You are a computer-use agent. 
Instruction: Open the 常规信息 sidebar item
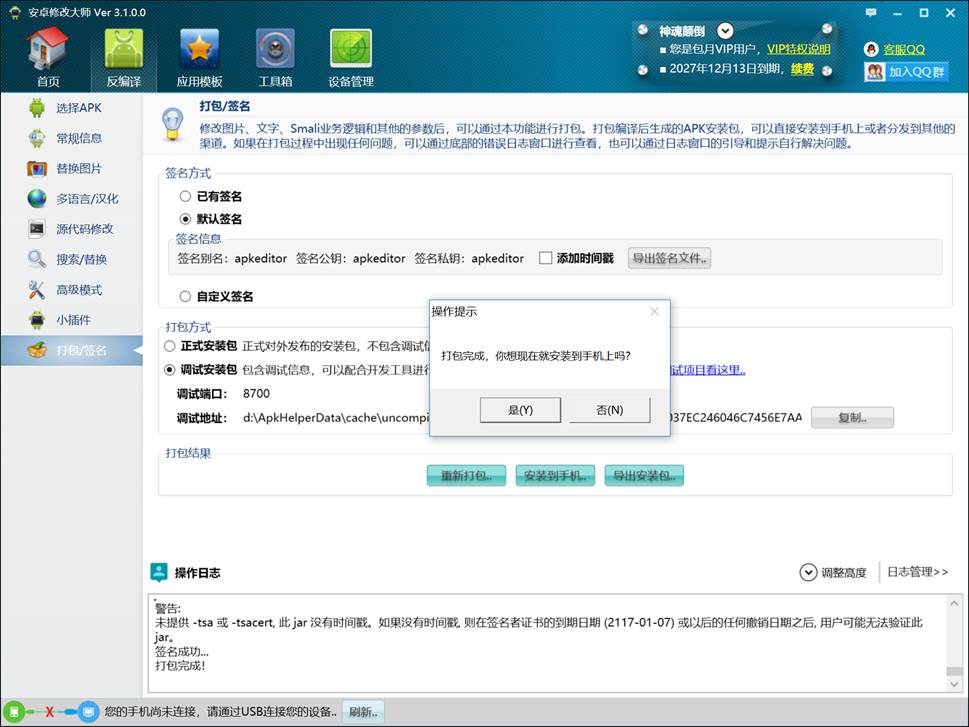click(x=72, y=138)
